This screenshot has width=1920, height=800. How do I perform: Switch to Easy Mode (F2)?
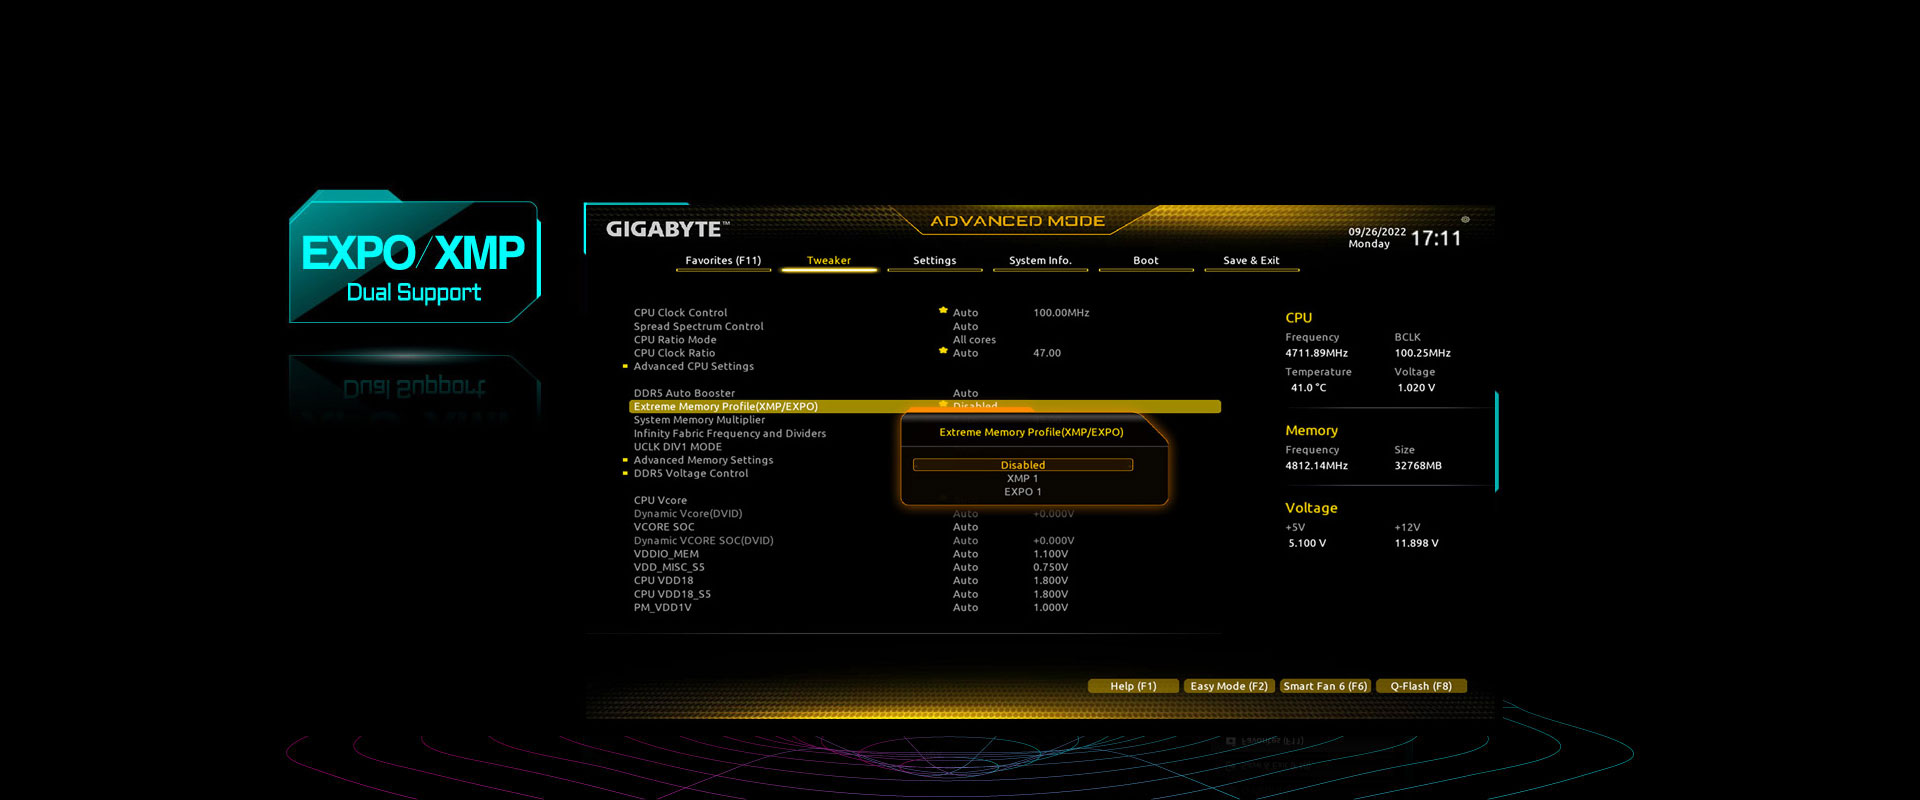click(1229, 686)
